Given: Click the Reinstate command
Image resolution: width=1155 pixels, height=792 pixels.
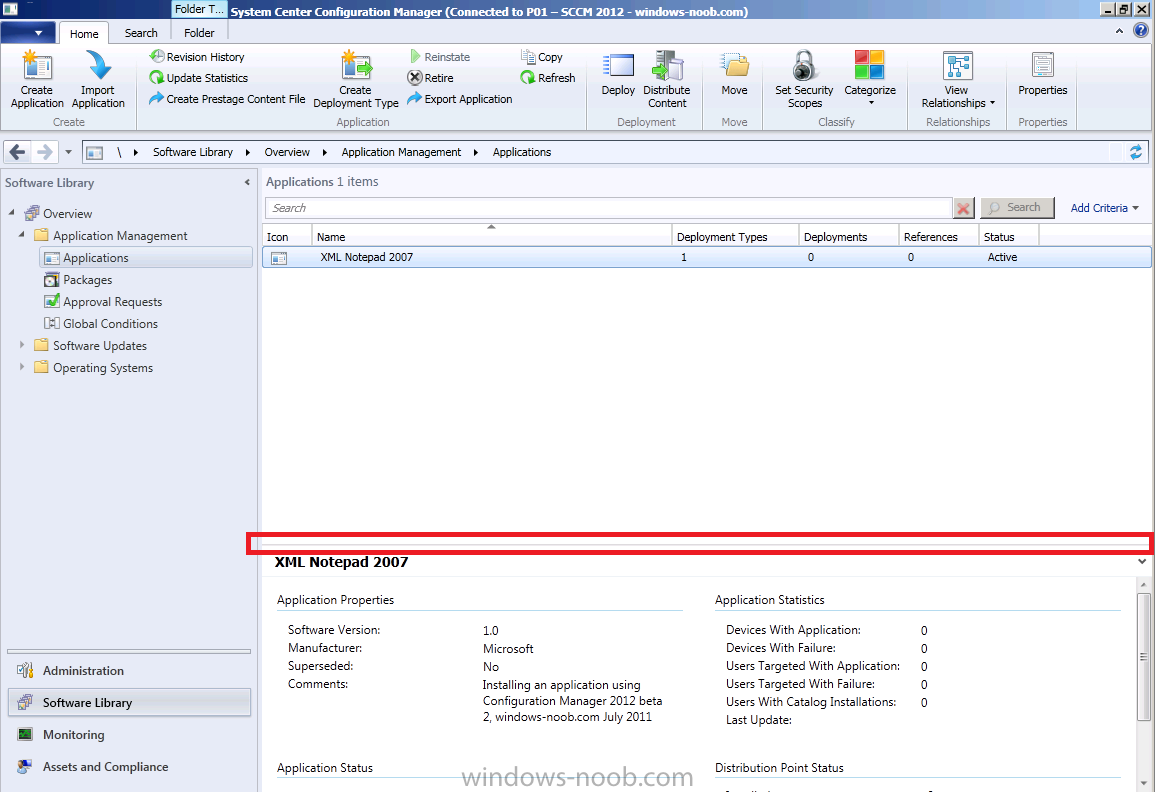Looking at the screenshot, I should tap(439, 57).
